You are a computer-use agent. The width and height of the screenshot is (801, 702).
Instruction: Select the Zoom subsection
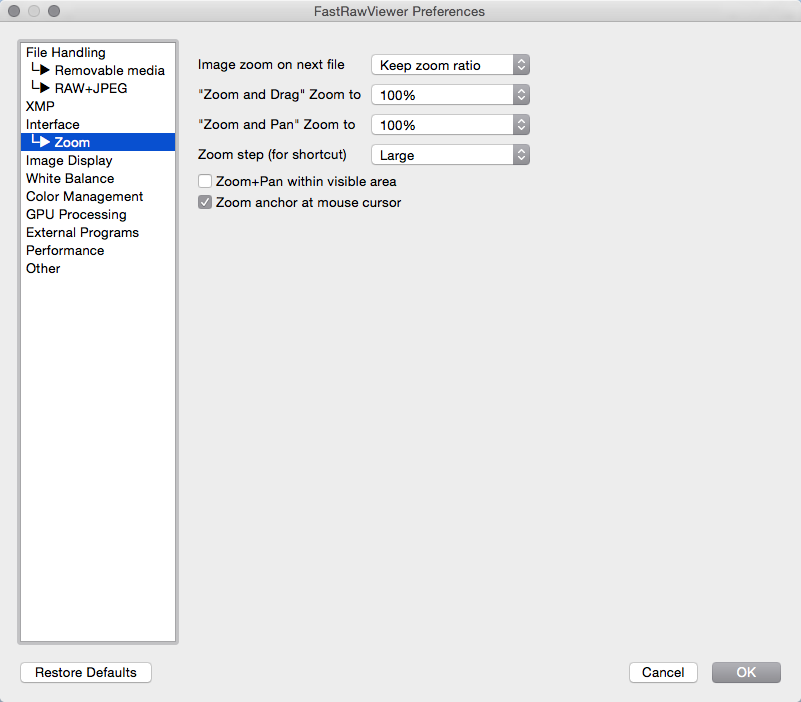pyautogui.click(x=98, y=142)
